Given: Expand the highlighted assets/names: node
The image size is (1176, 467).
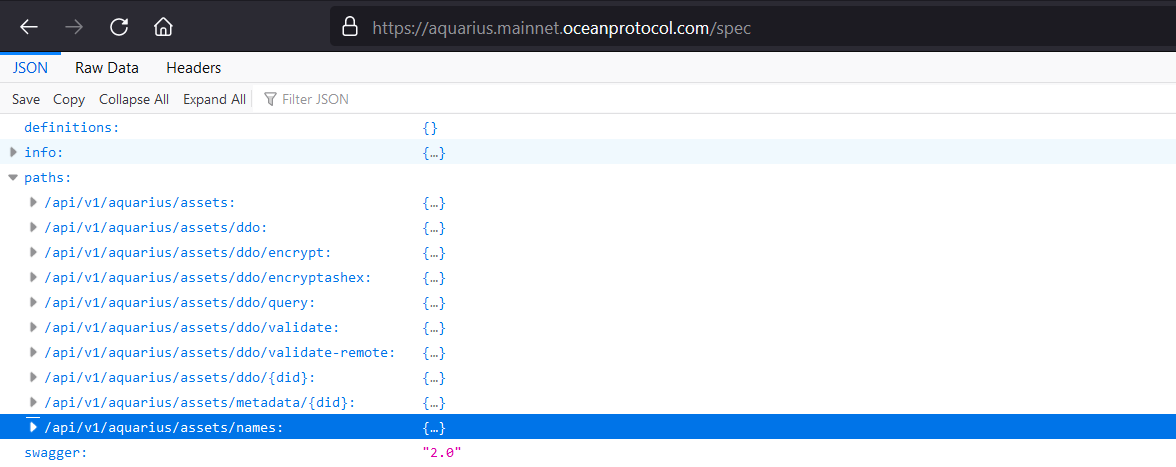Looking at the screenshot, I should (33, 427).
